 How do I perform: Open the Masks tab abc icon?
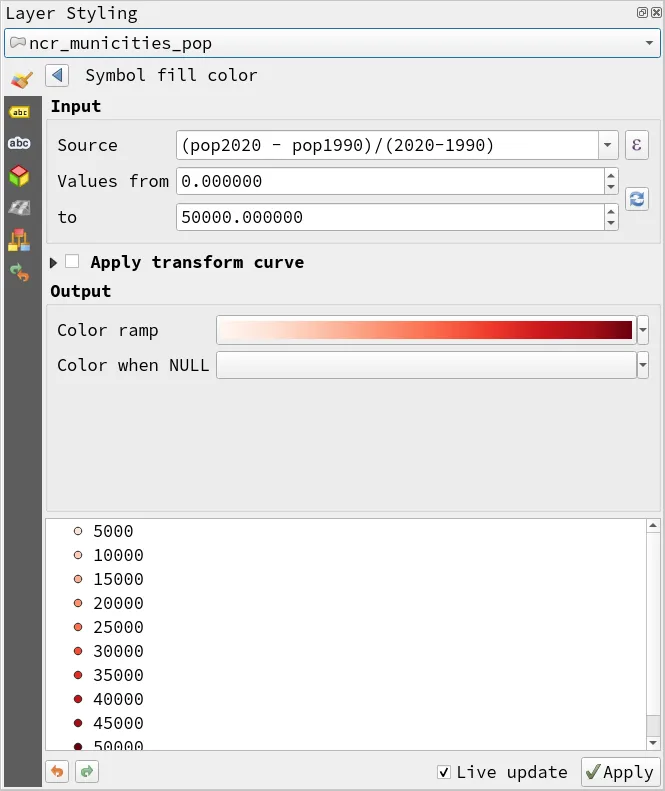(19, 143)
